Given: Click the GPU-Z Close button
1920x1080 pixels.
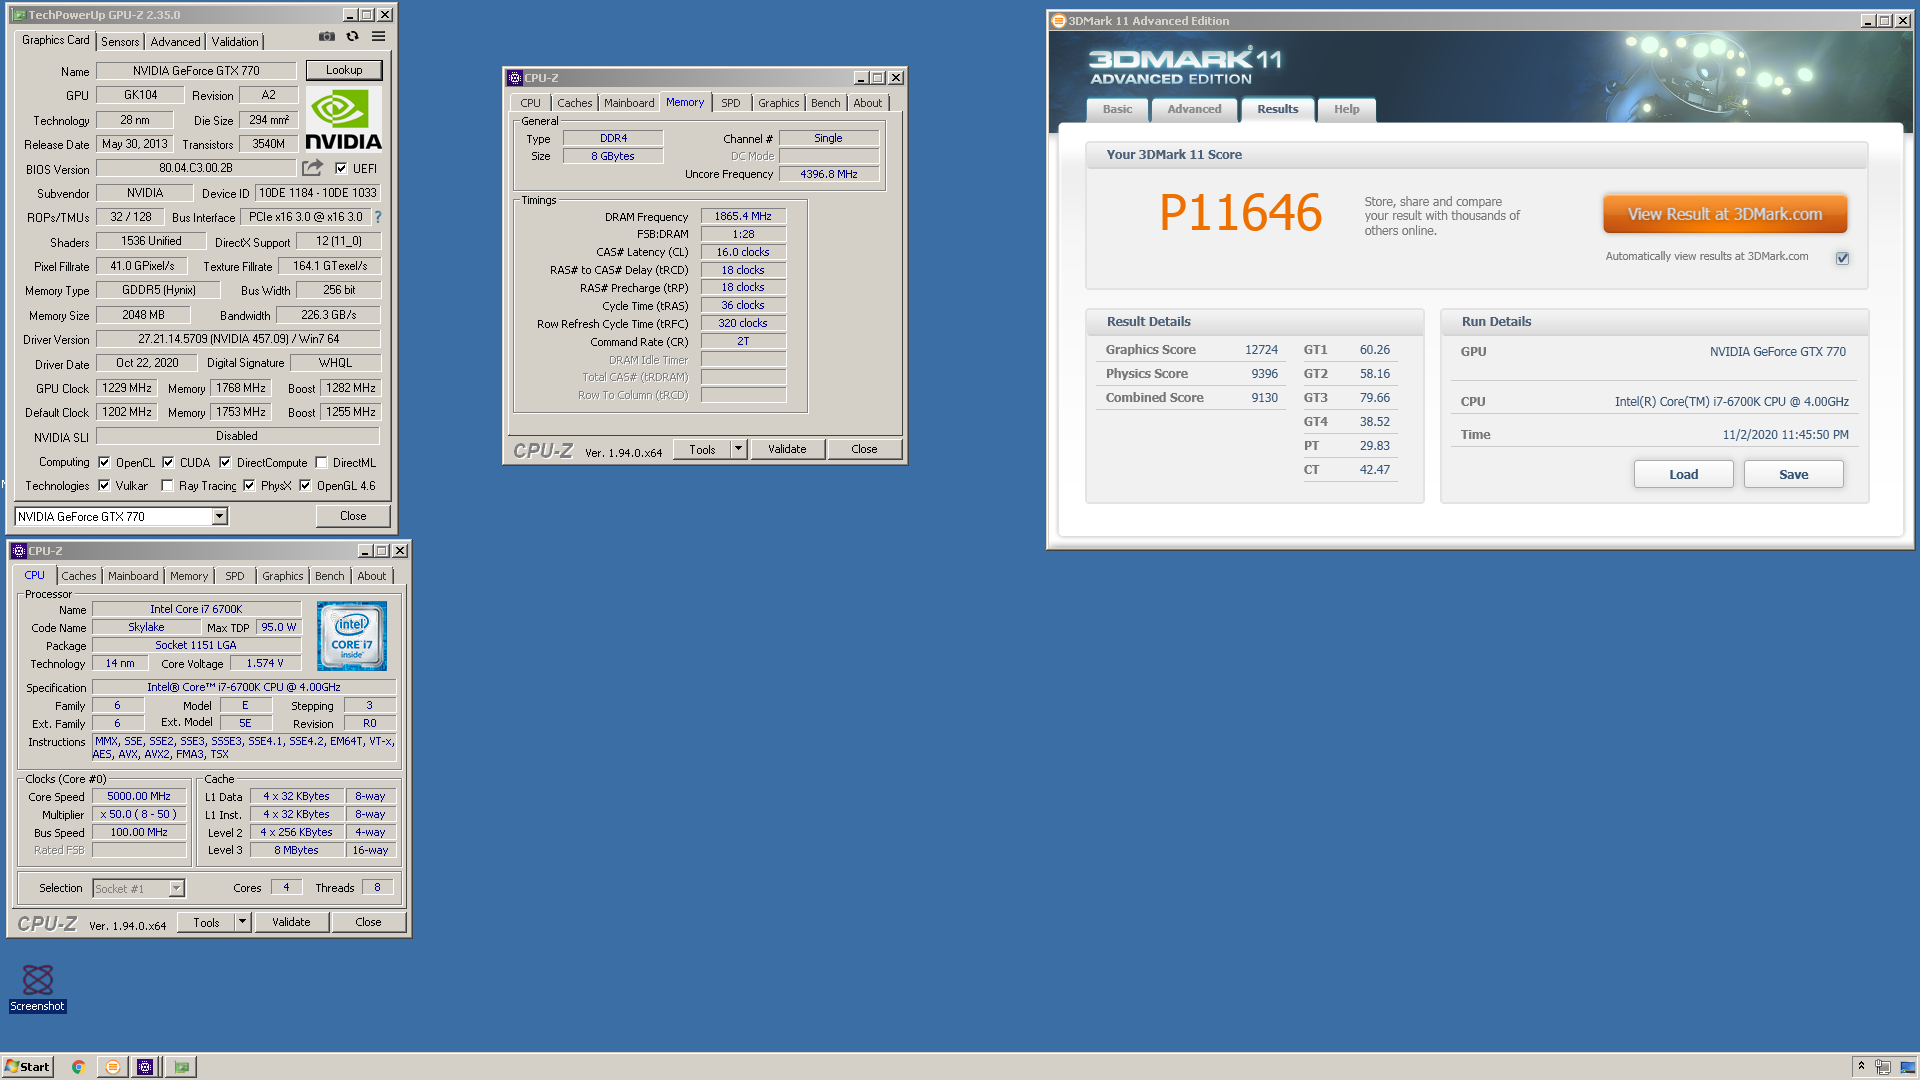Looking at the screenshot, I should pos(353,516).
